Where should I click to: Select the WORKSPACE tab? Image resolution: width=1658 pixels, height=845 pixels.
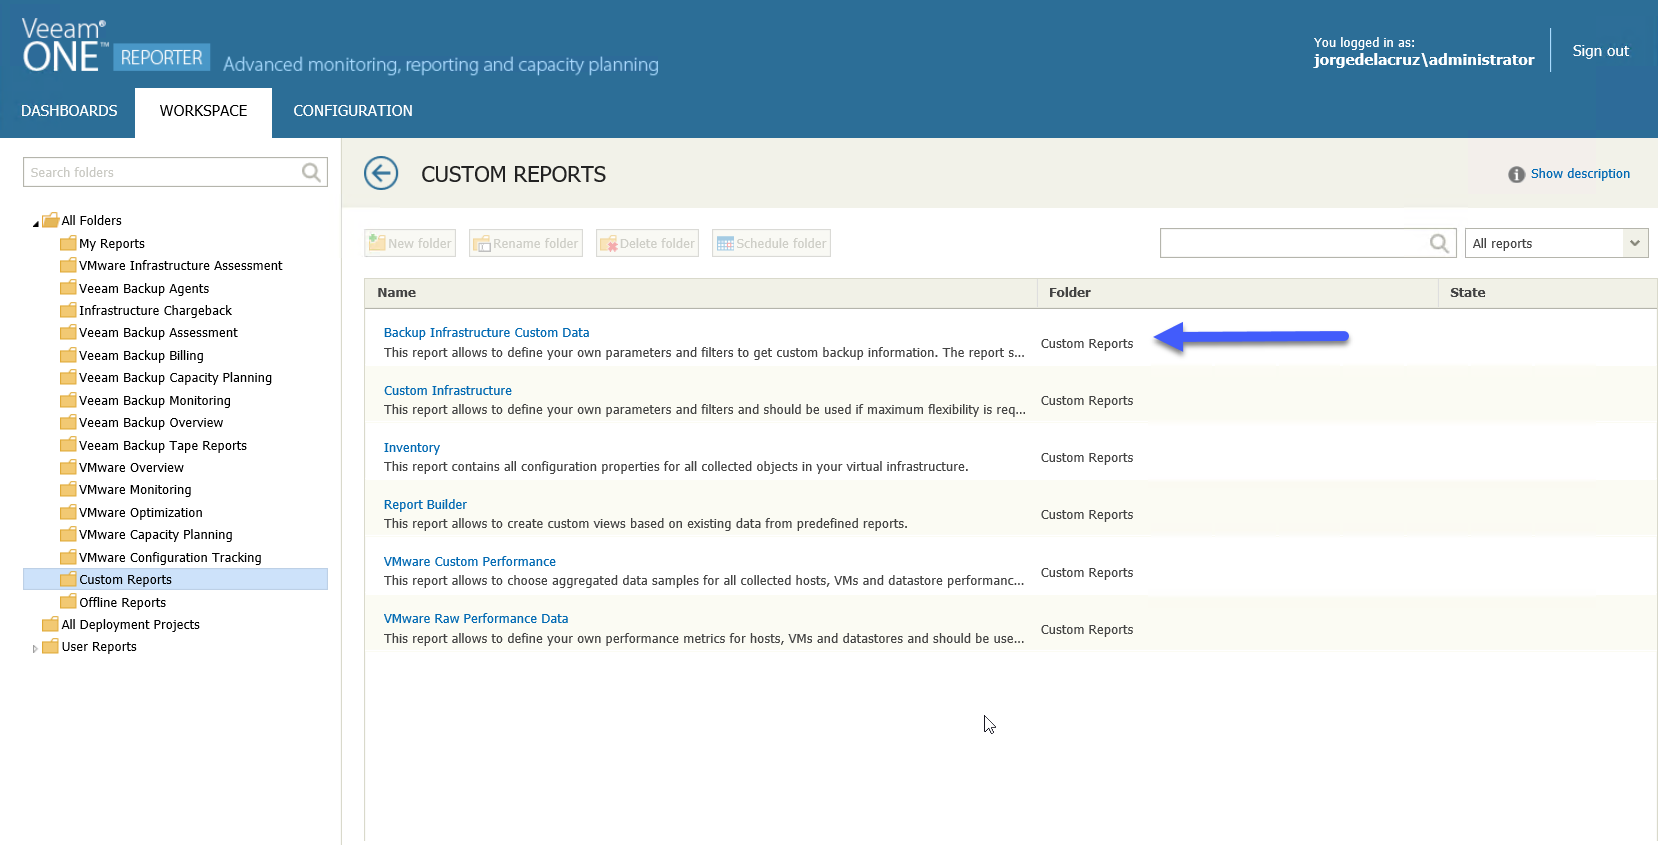pyautogui.click(x=203, y=111)
